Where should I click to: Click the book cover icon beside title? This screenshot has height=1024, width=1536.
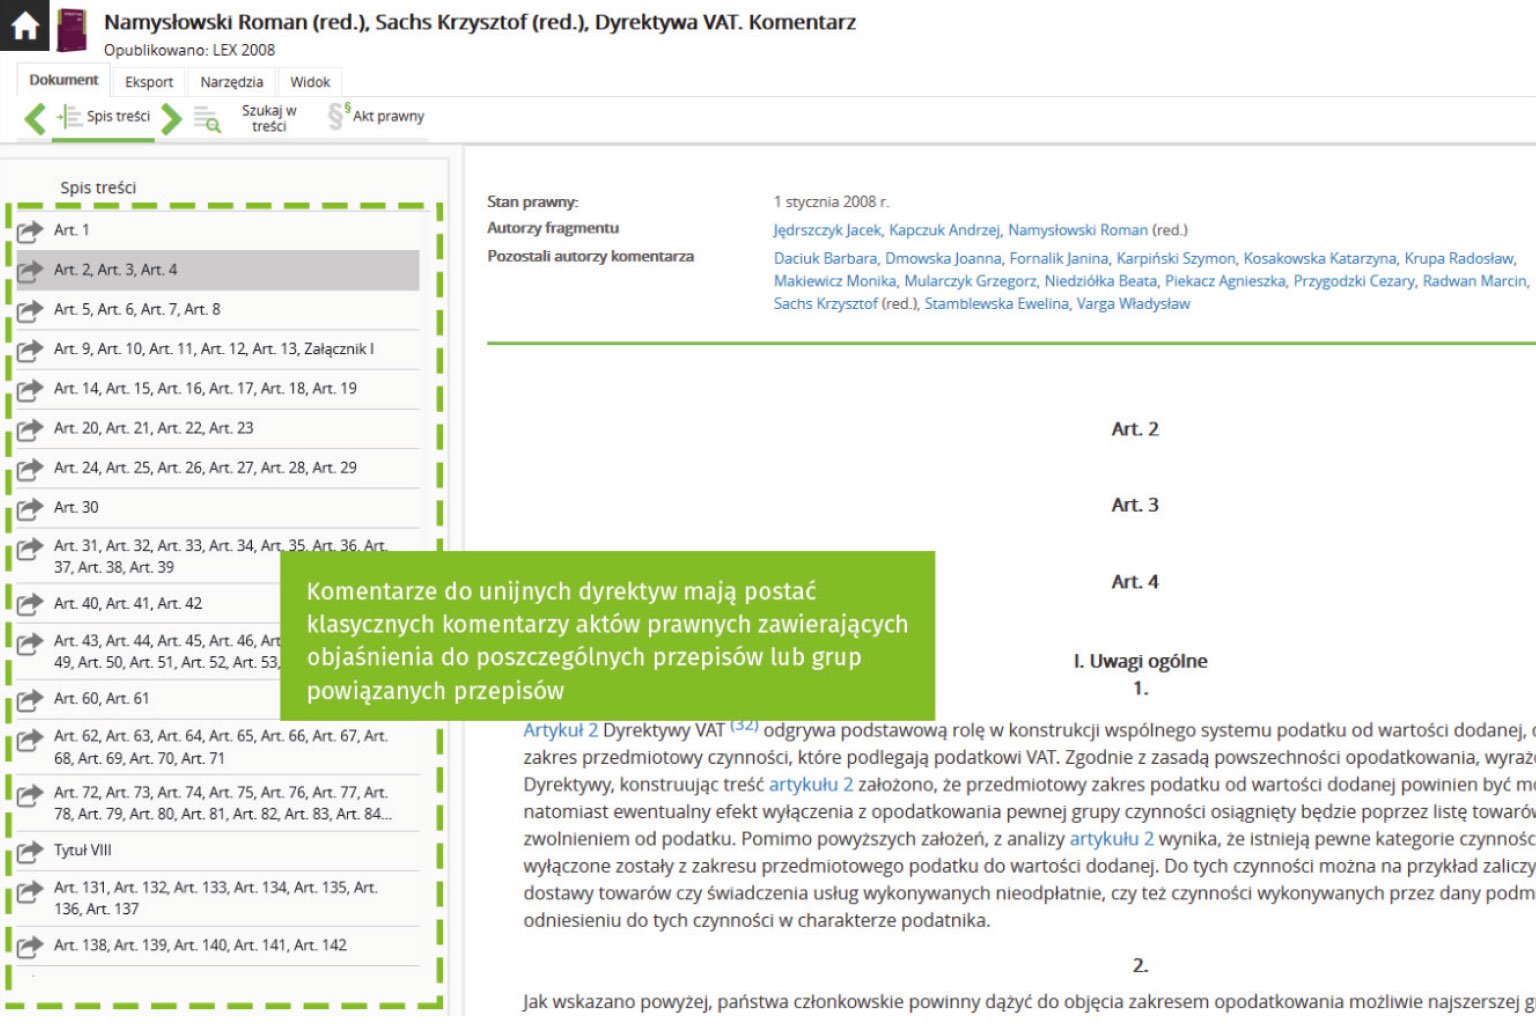point(71,30)
